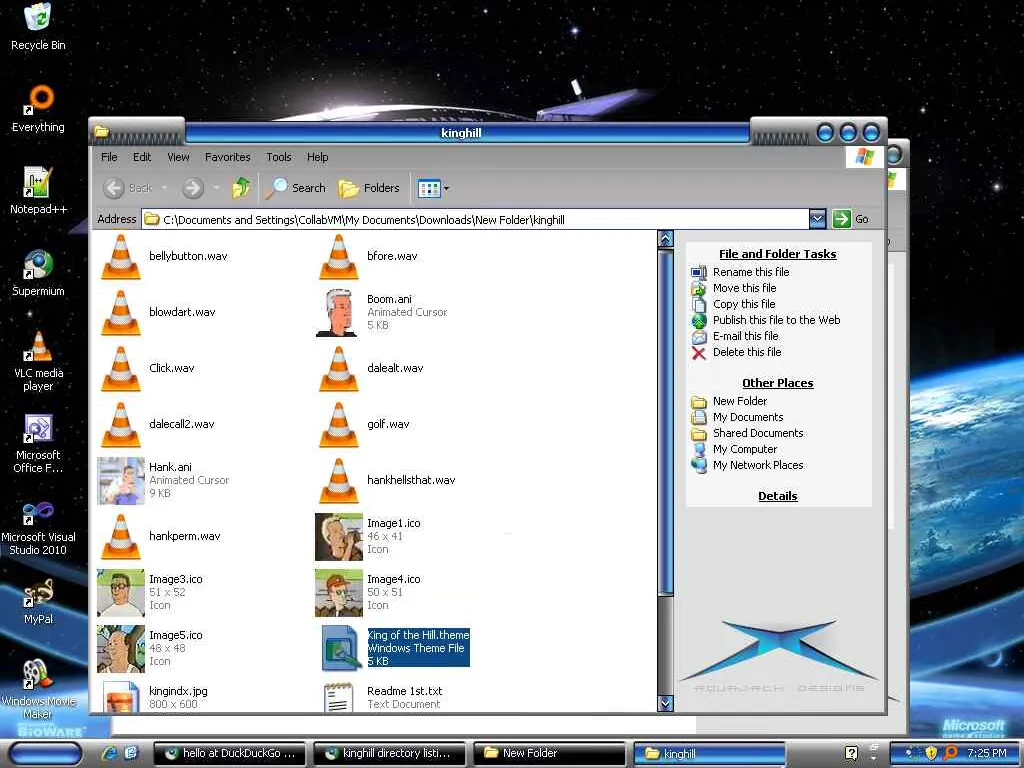Click Publish this file to the Web
The height and width of the screenshot is (768, 1024).
[x=776, y=320]
